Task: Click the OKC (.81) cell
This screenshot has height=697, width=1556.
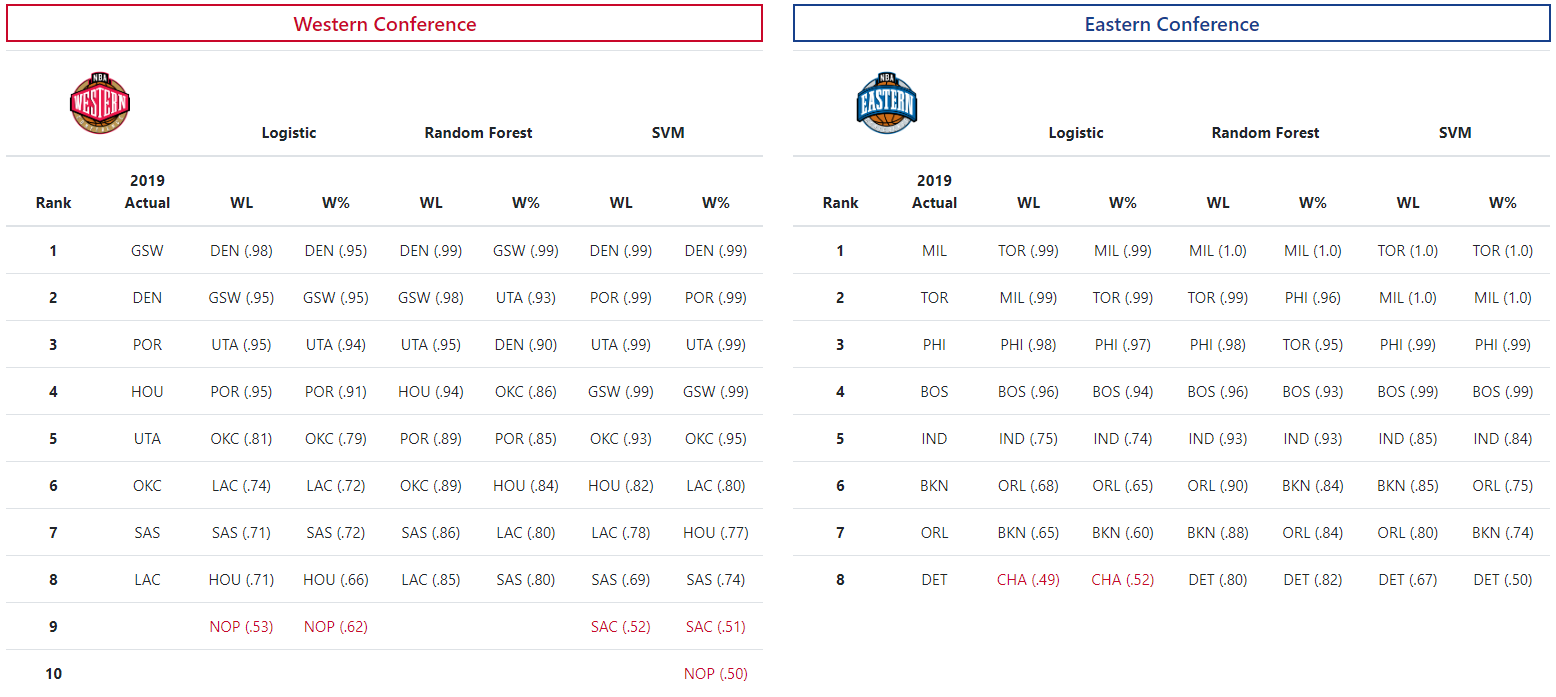Action: 241,439
